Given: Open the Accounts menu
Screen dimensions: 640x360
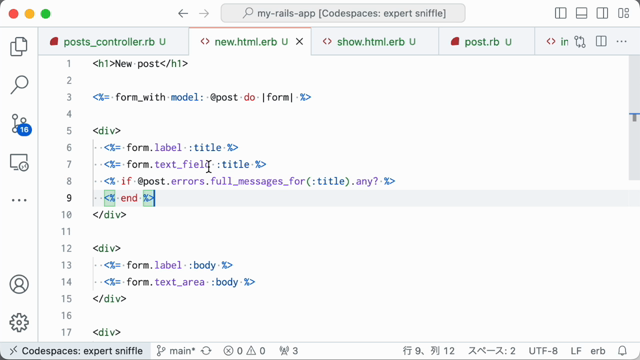Looking at the screenshot, I should (19, 284).
